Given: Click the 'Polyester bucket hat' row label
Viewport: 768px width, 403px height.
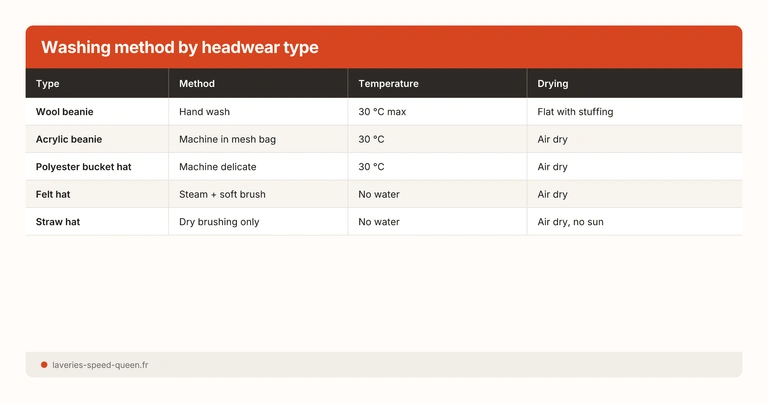Looking at the screenshot, I should tap(84, 166).
